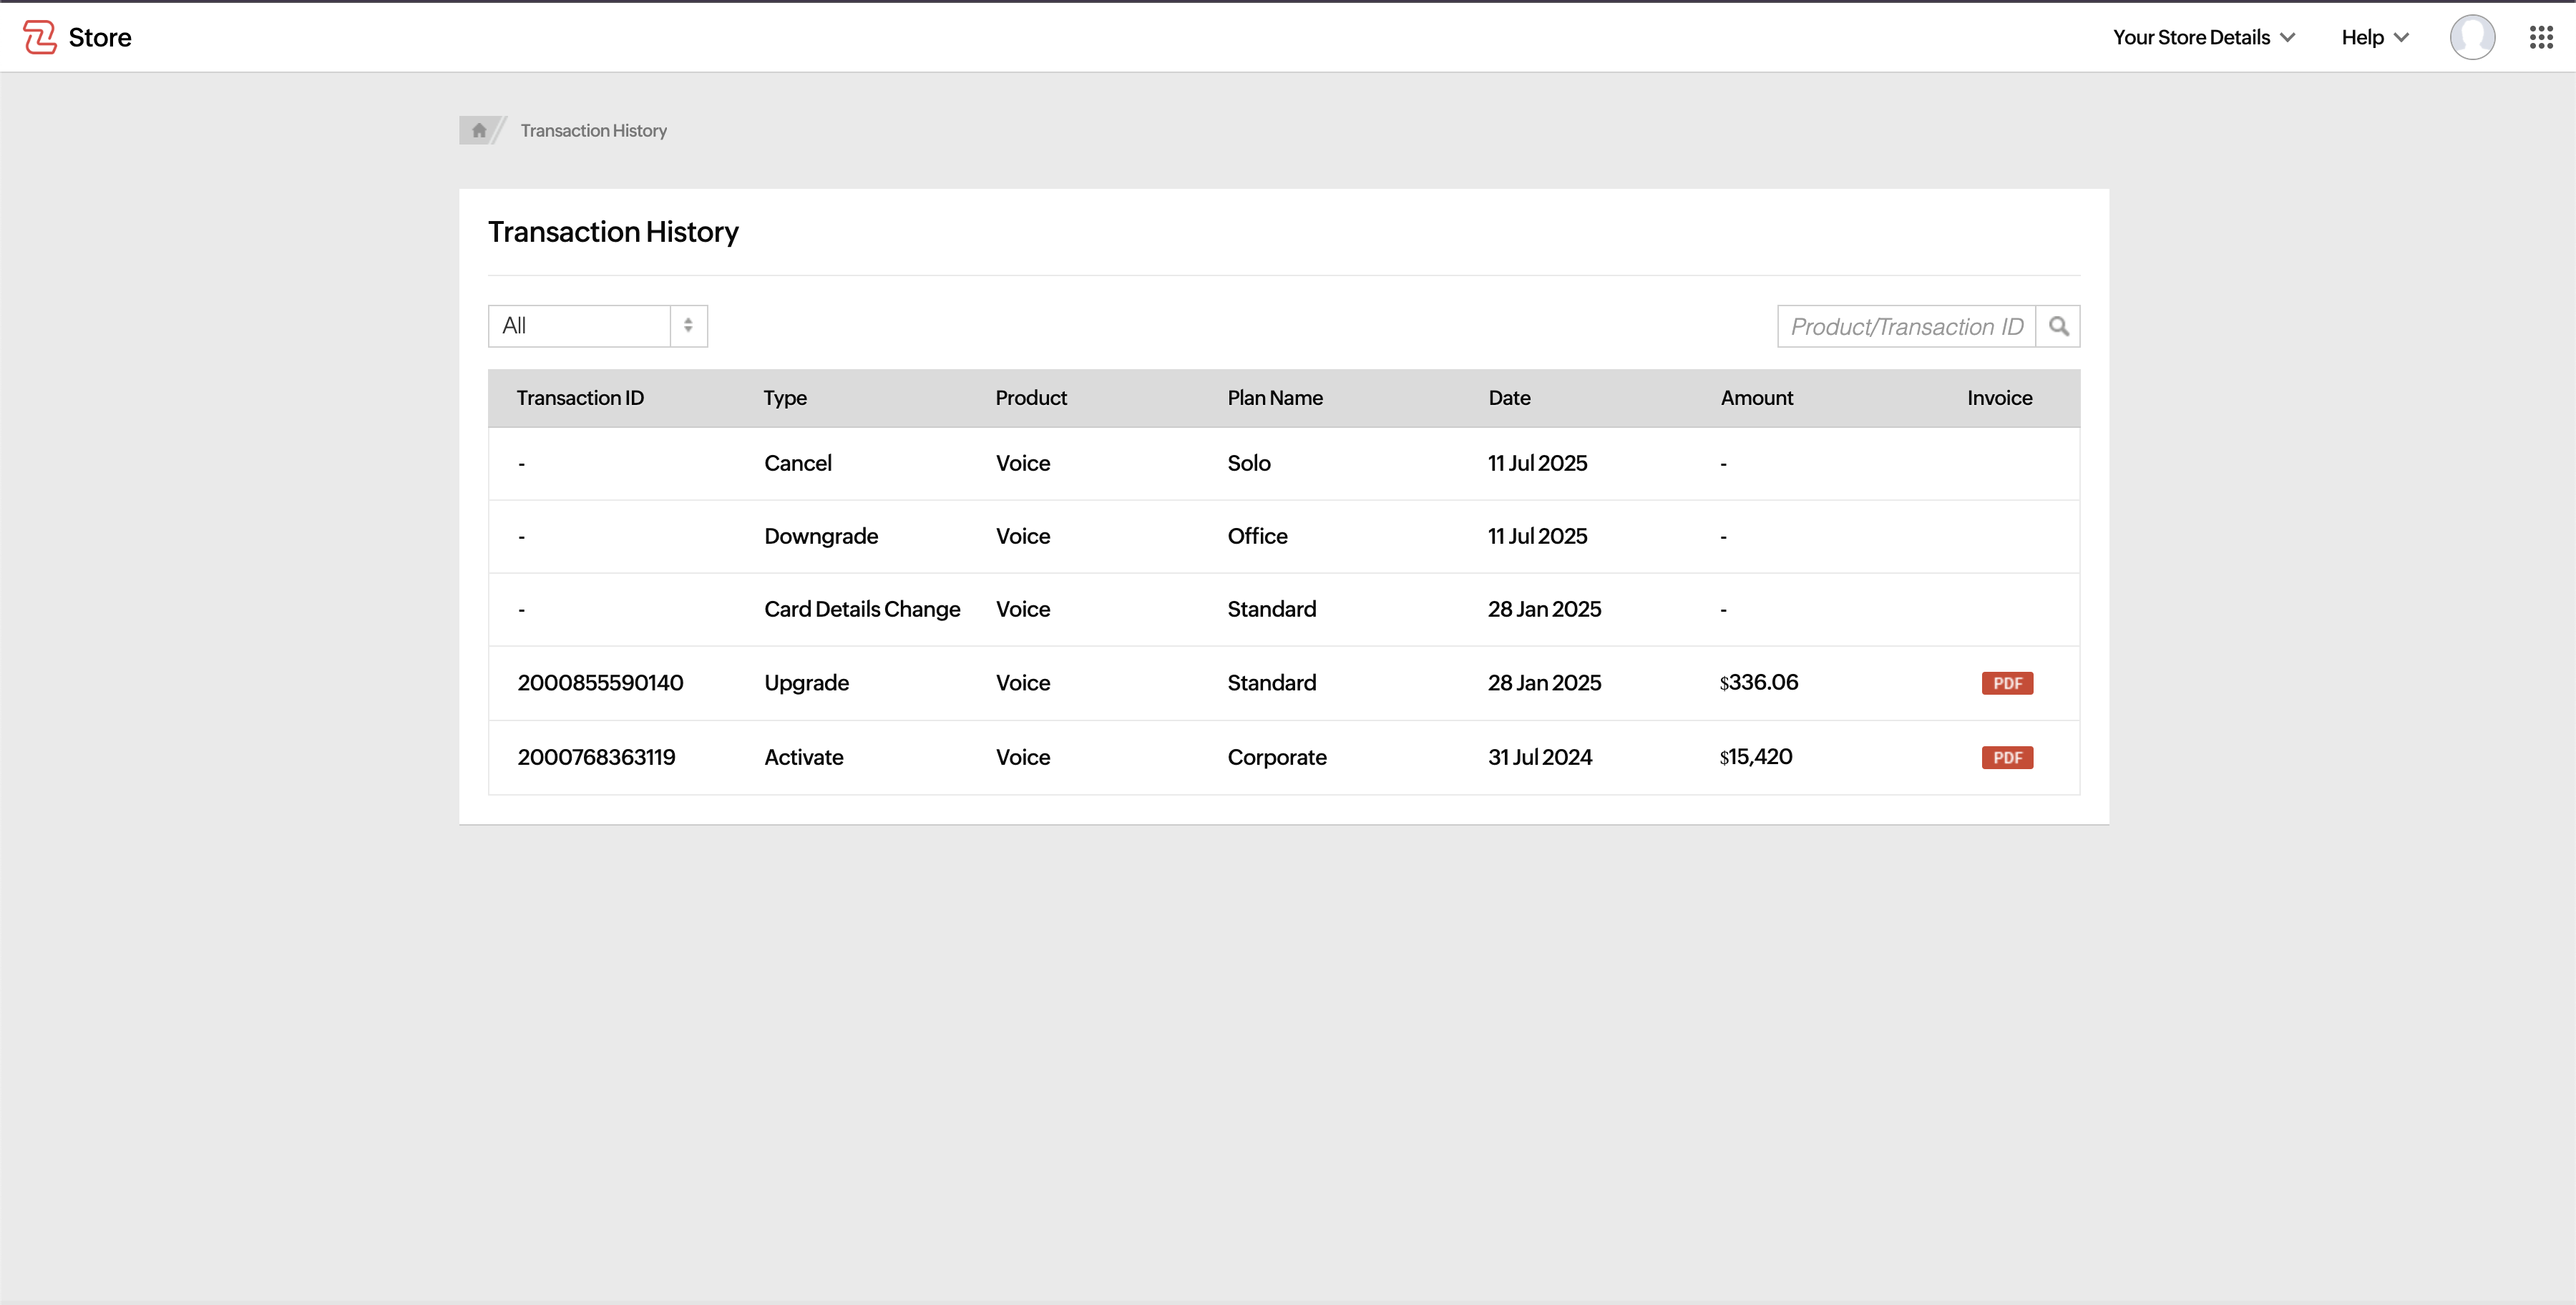This screenshot has width=2576, height=1305.
Task: Click the Amount column header
Action: click(1756, 398)
